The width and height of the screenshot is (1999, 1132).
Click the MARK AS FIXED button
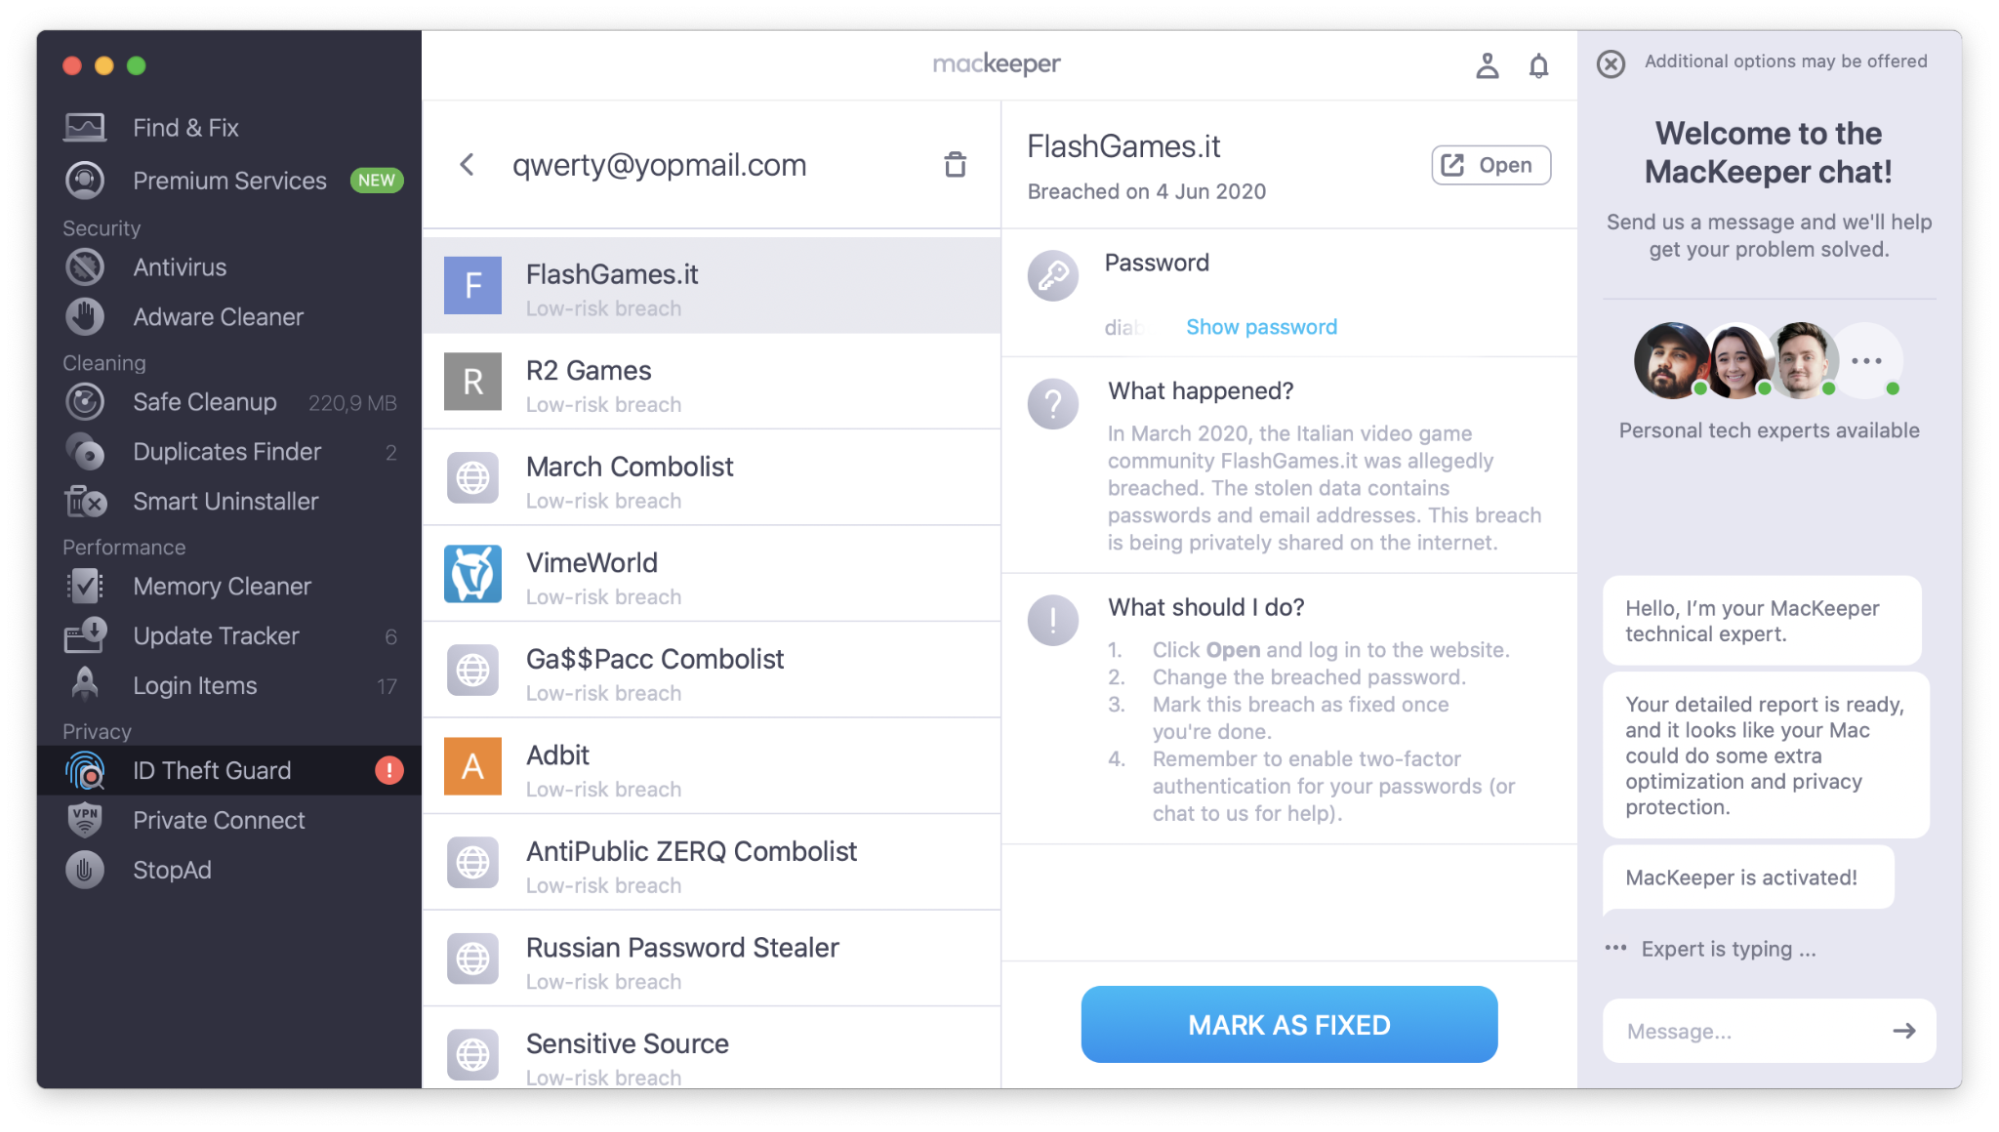coord(1289,1024)
